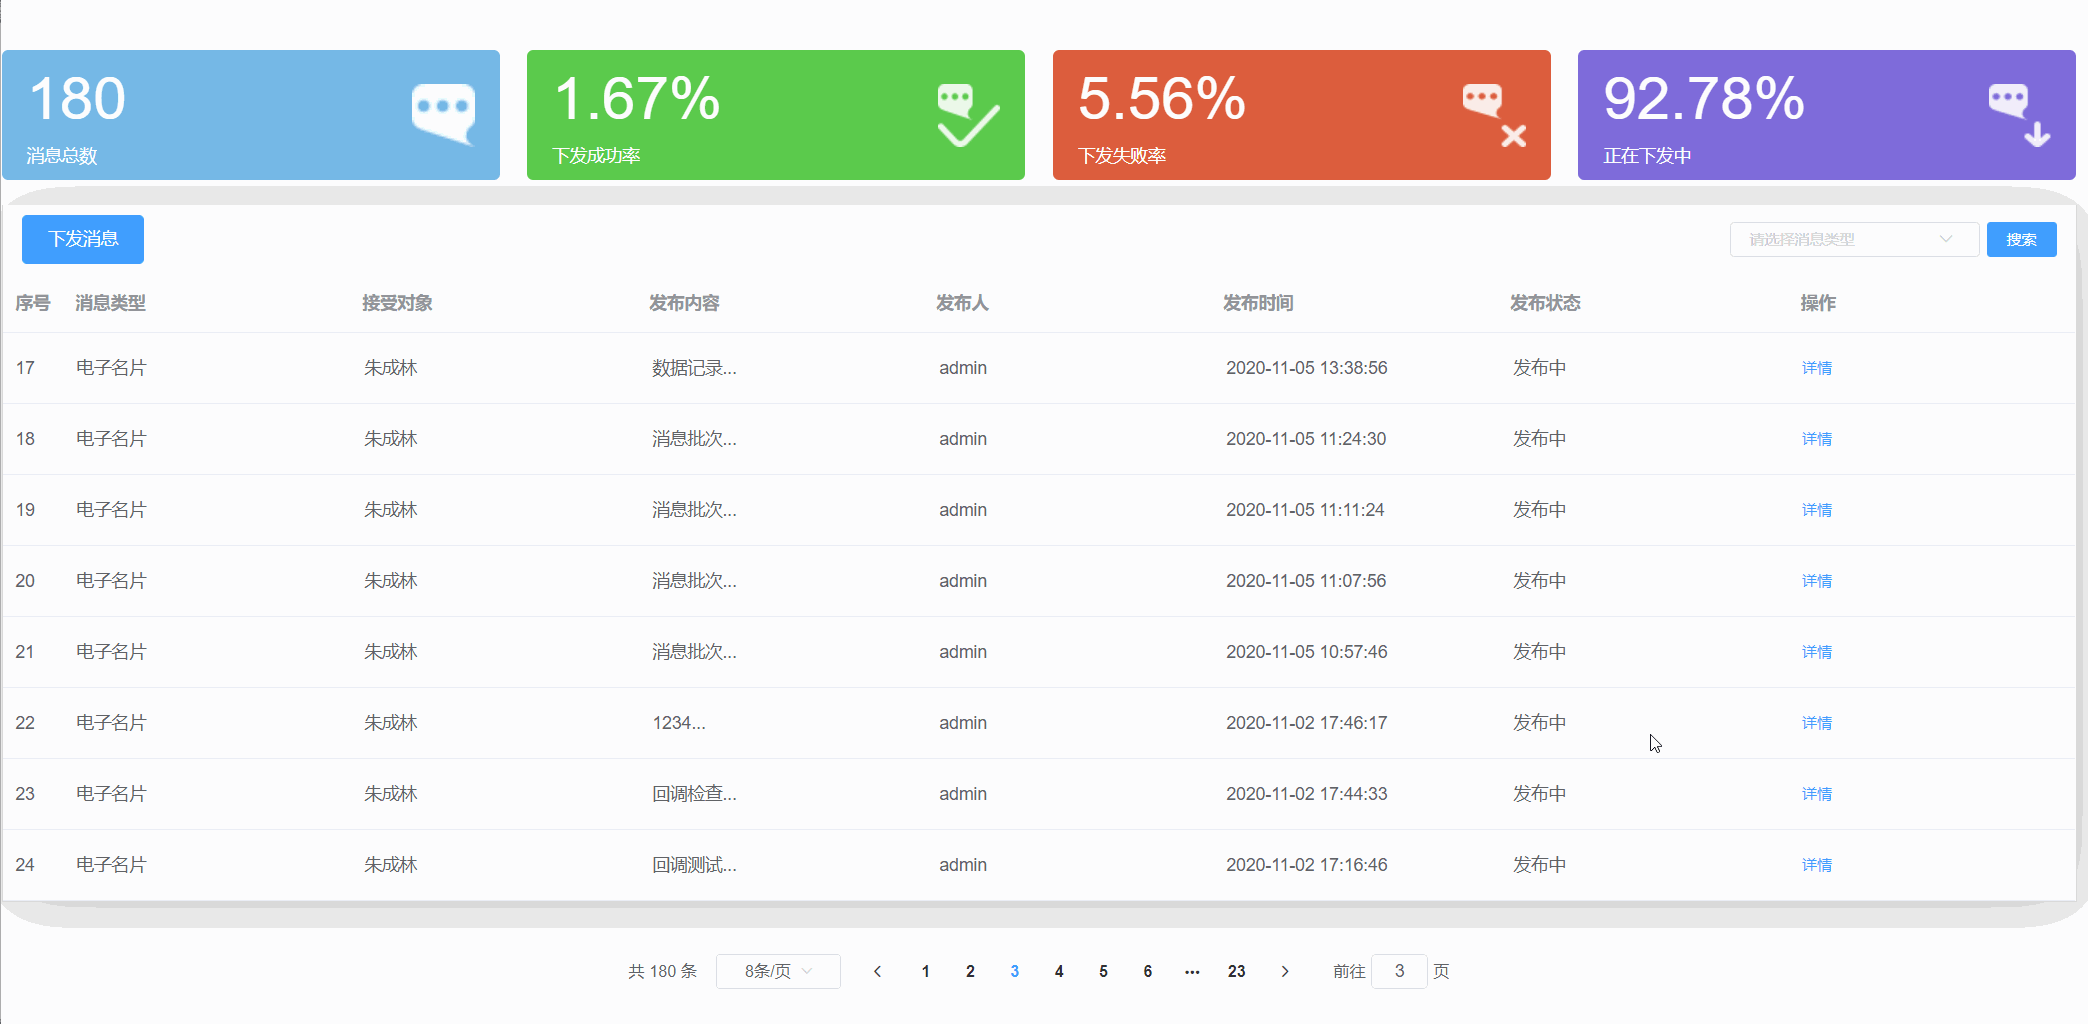Go to the previous page with left arrow
The image size is (2088, 1024).
pyautogui.click(x=877, y=971)
